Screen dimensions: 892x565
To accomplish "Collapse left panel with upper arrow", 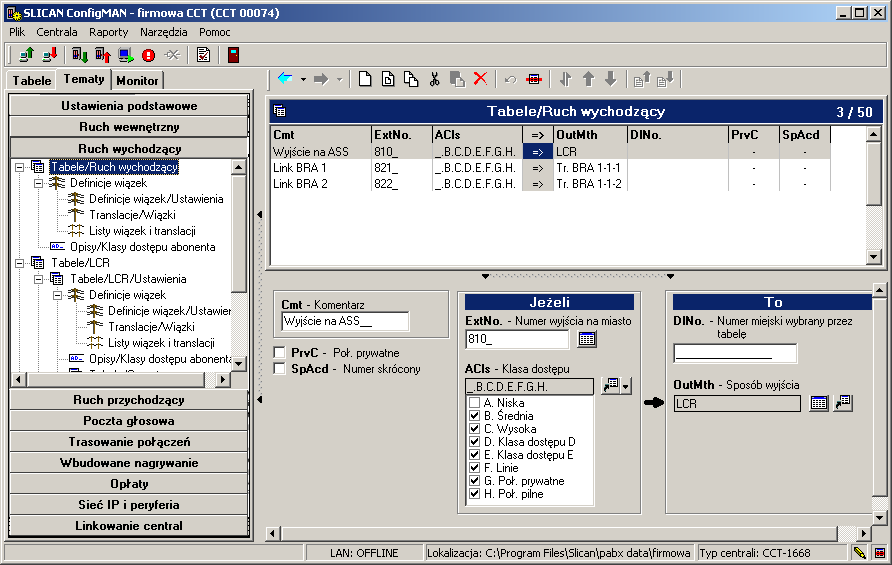I will tap(259, 215).
